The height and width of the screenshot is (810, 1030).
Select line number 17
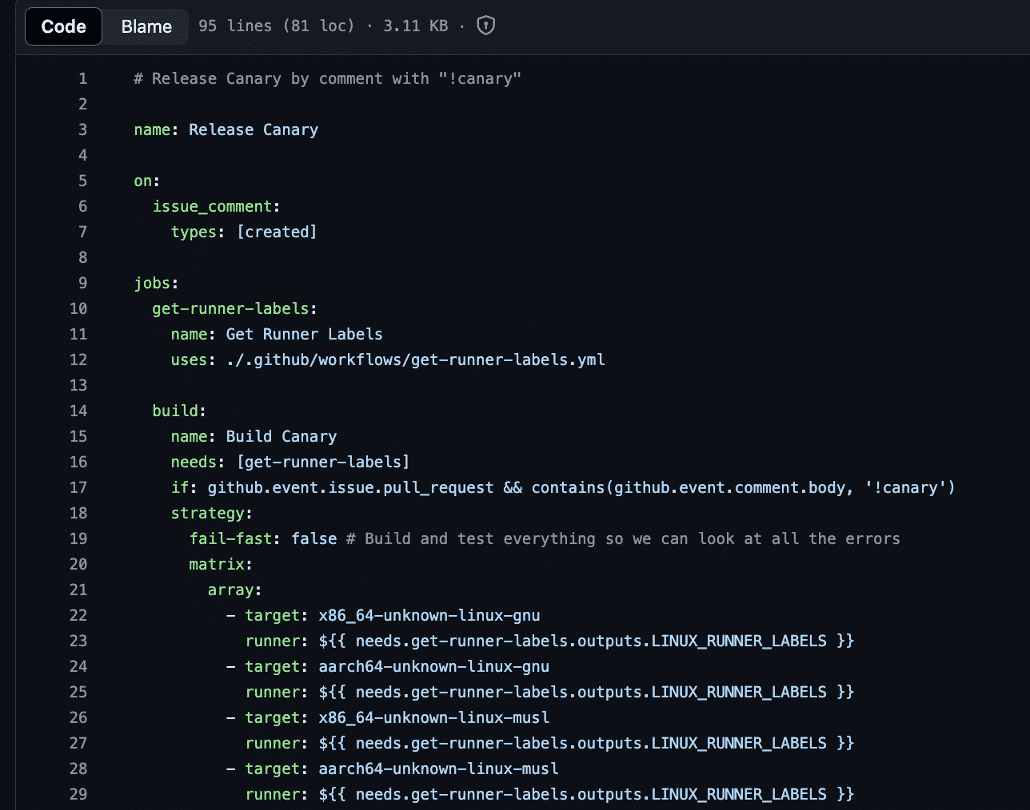pyautogui.click(x=79, y=487)
